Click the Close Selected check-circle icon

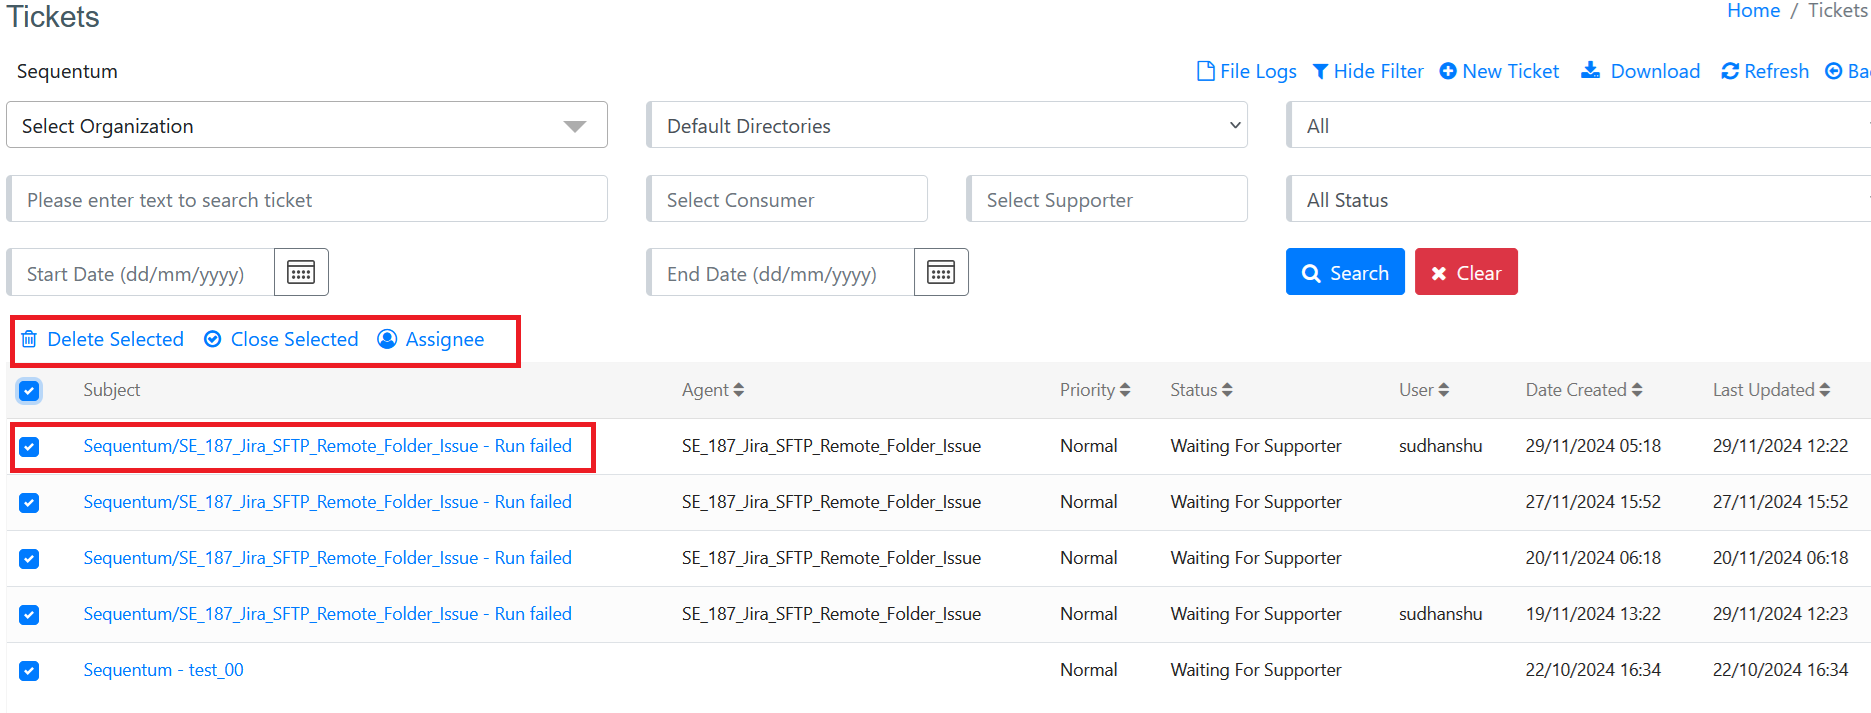tap(212, 339)
